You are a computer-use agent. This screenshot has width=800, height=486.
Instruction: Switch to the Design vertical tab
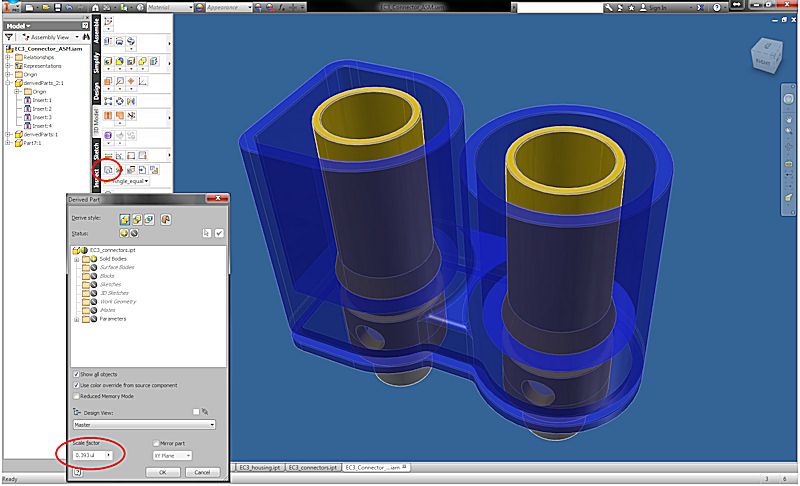tap(96, 91)
